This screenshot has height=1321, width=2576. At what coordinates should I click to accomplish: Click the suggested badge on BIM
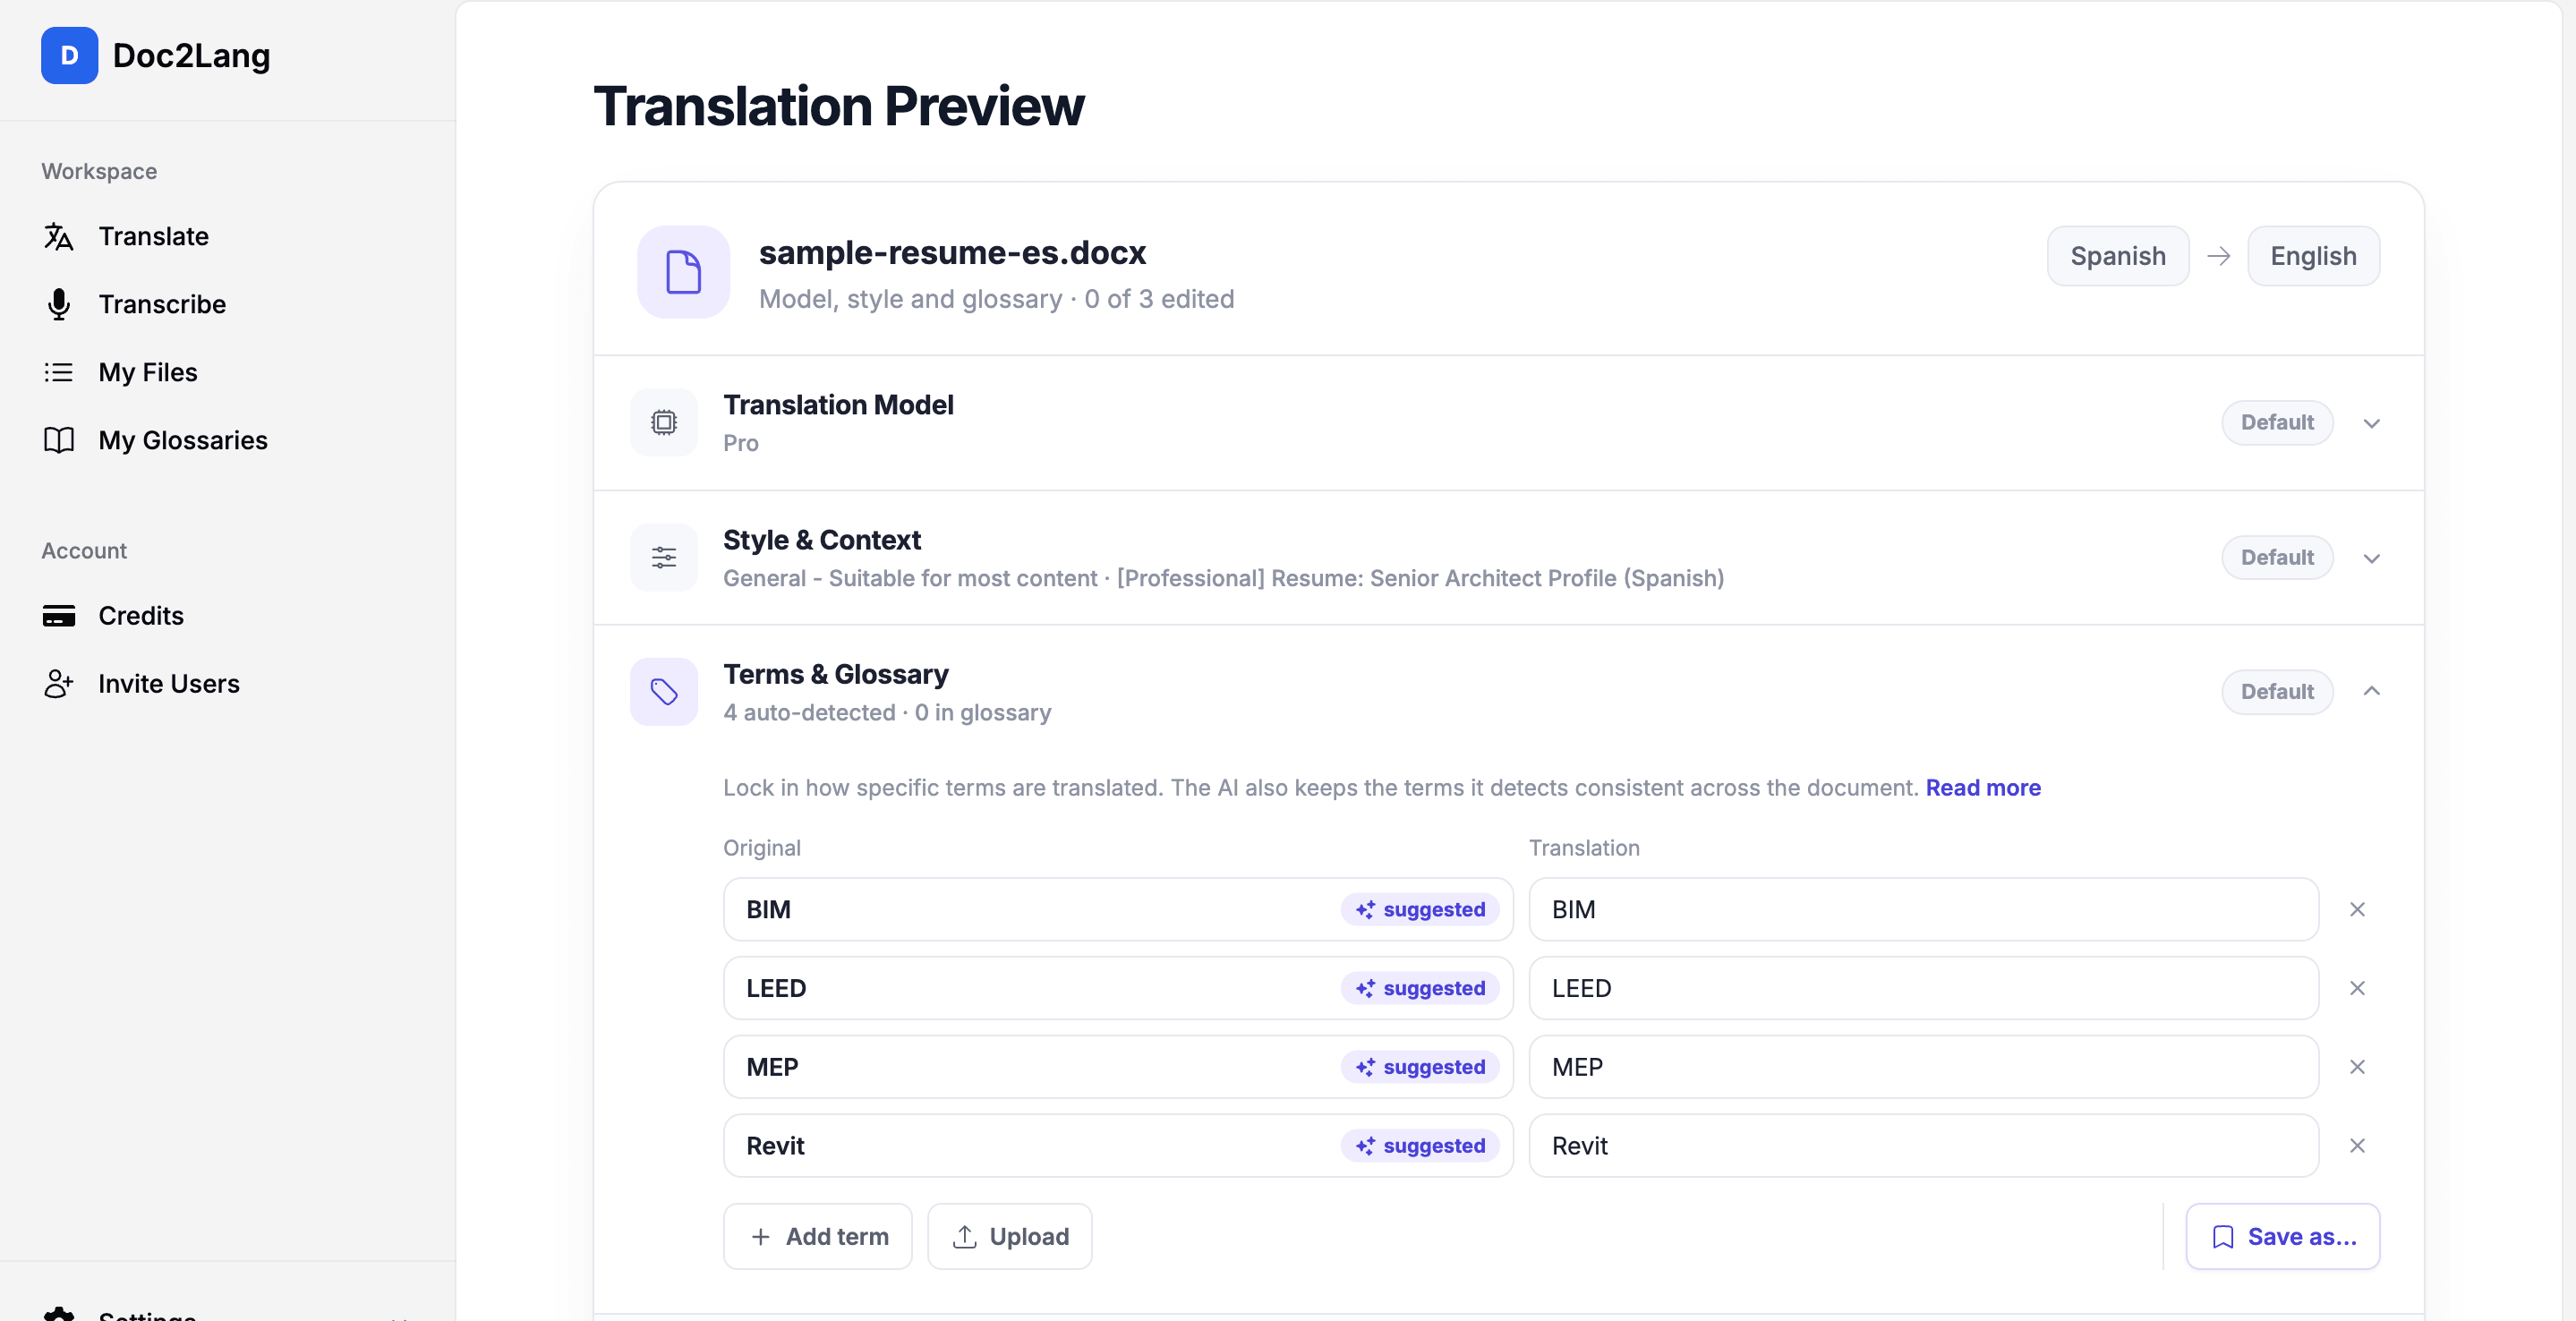1420,909
